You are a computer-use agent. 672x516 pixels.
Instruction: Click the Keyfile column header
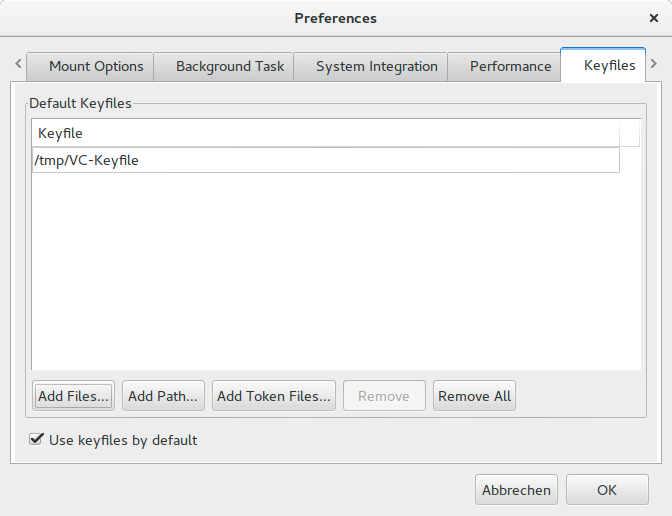[325, 133]
